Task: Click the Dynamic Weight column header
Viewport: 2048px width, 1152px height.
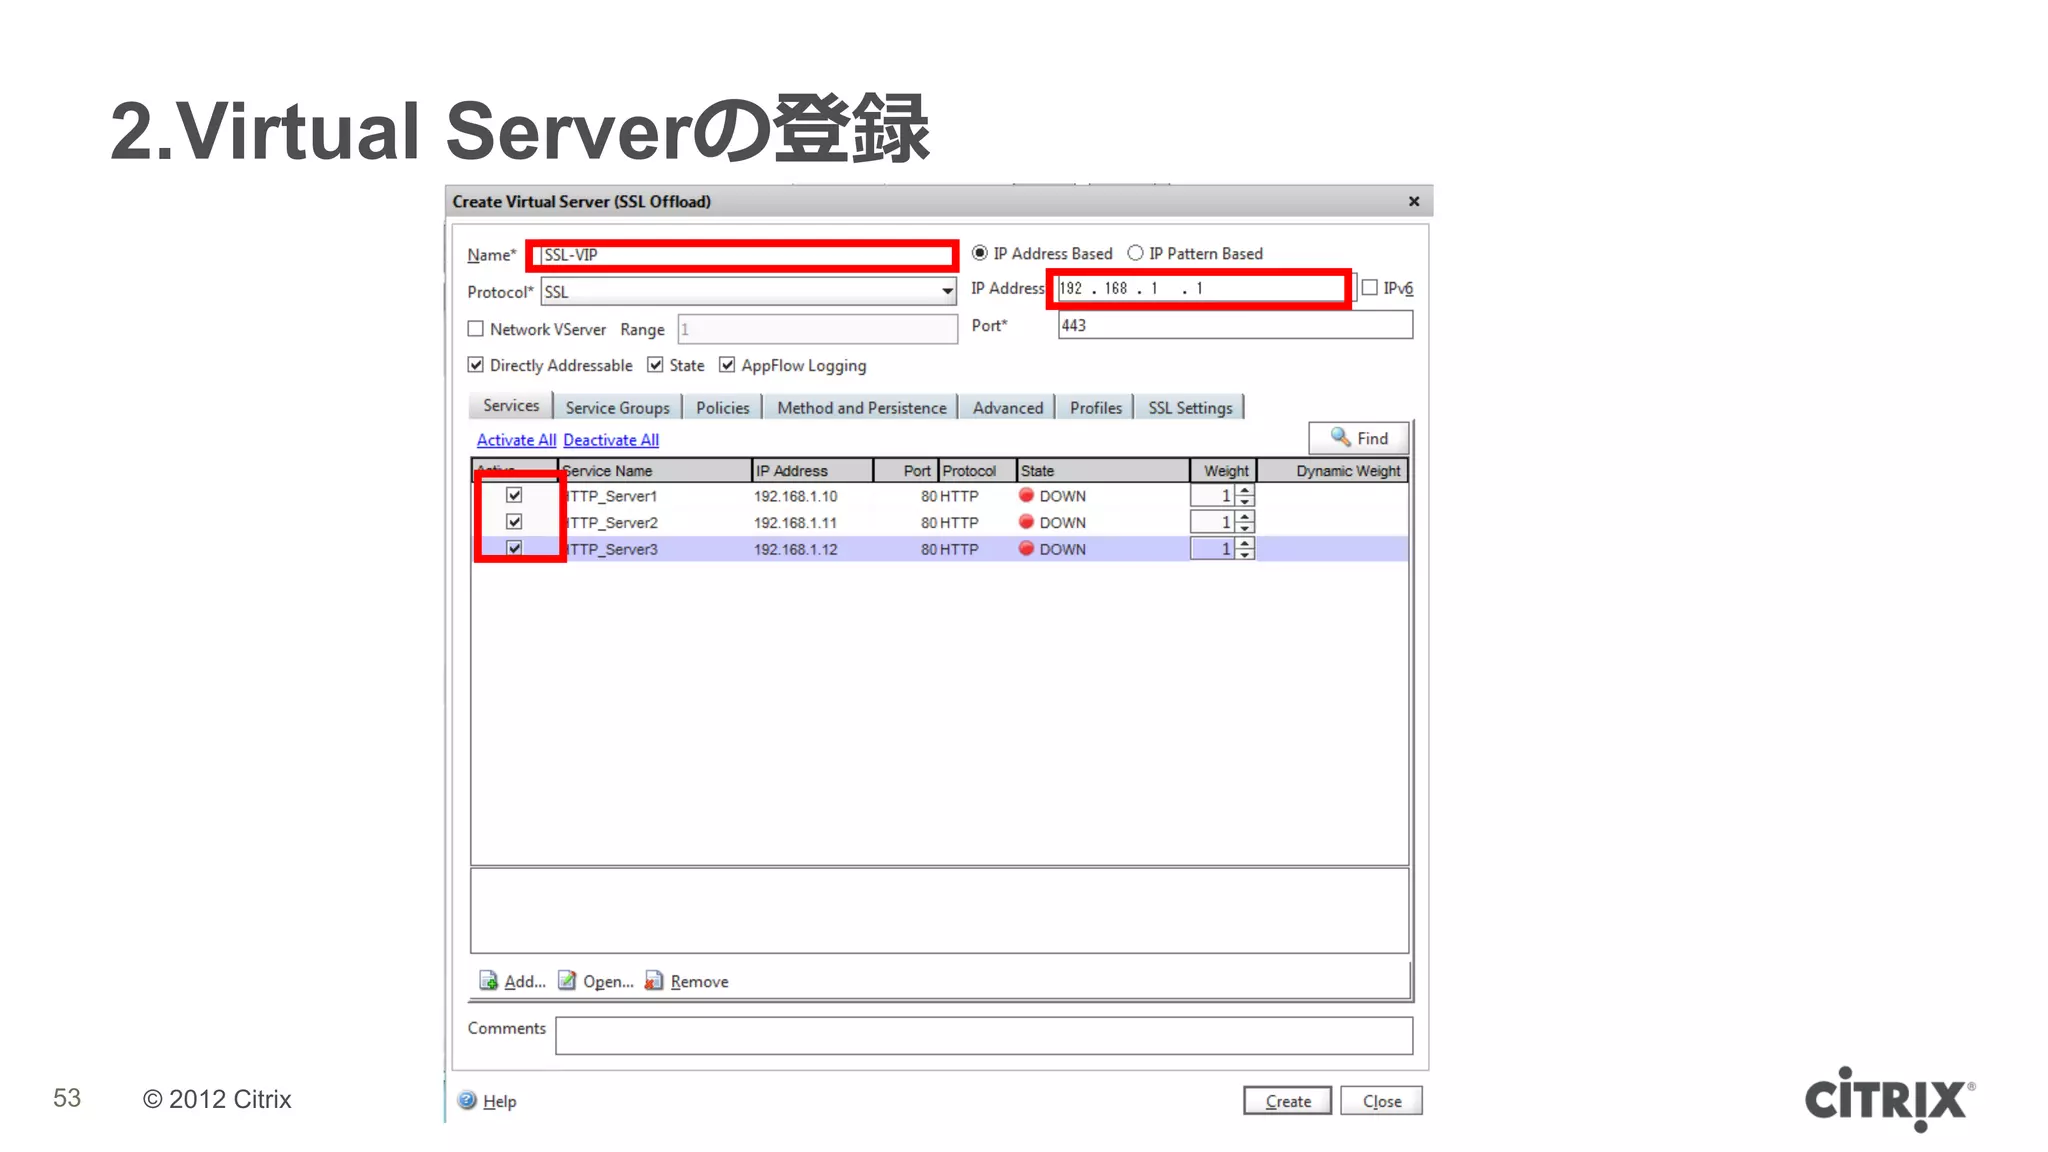Action: point(1332,470)
